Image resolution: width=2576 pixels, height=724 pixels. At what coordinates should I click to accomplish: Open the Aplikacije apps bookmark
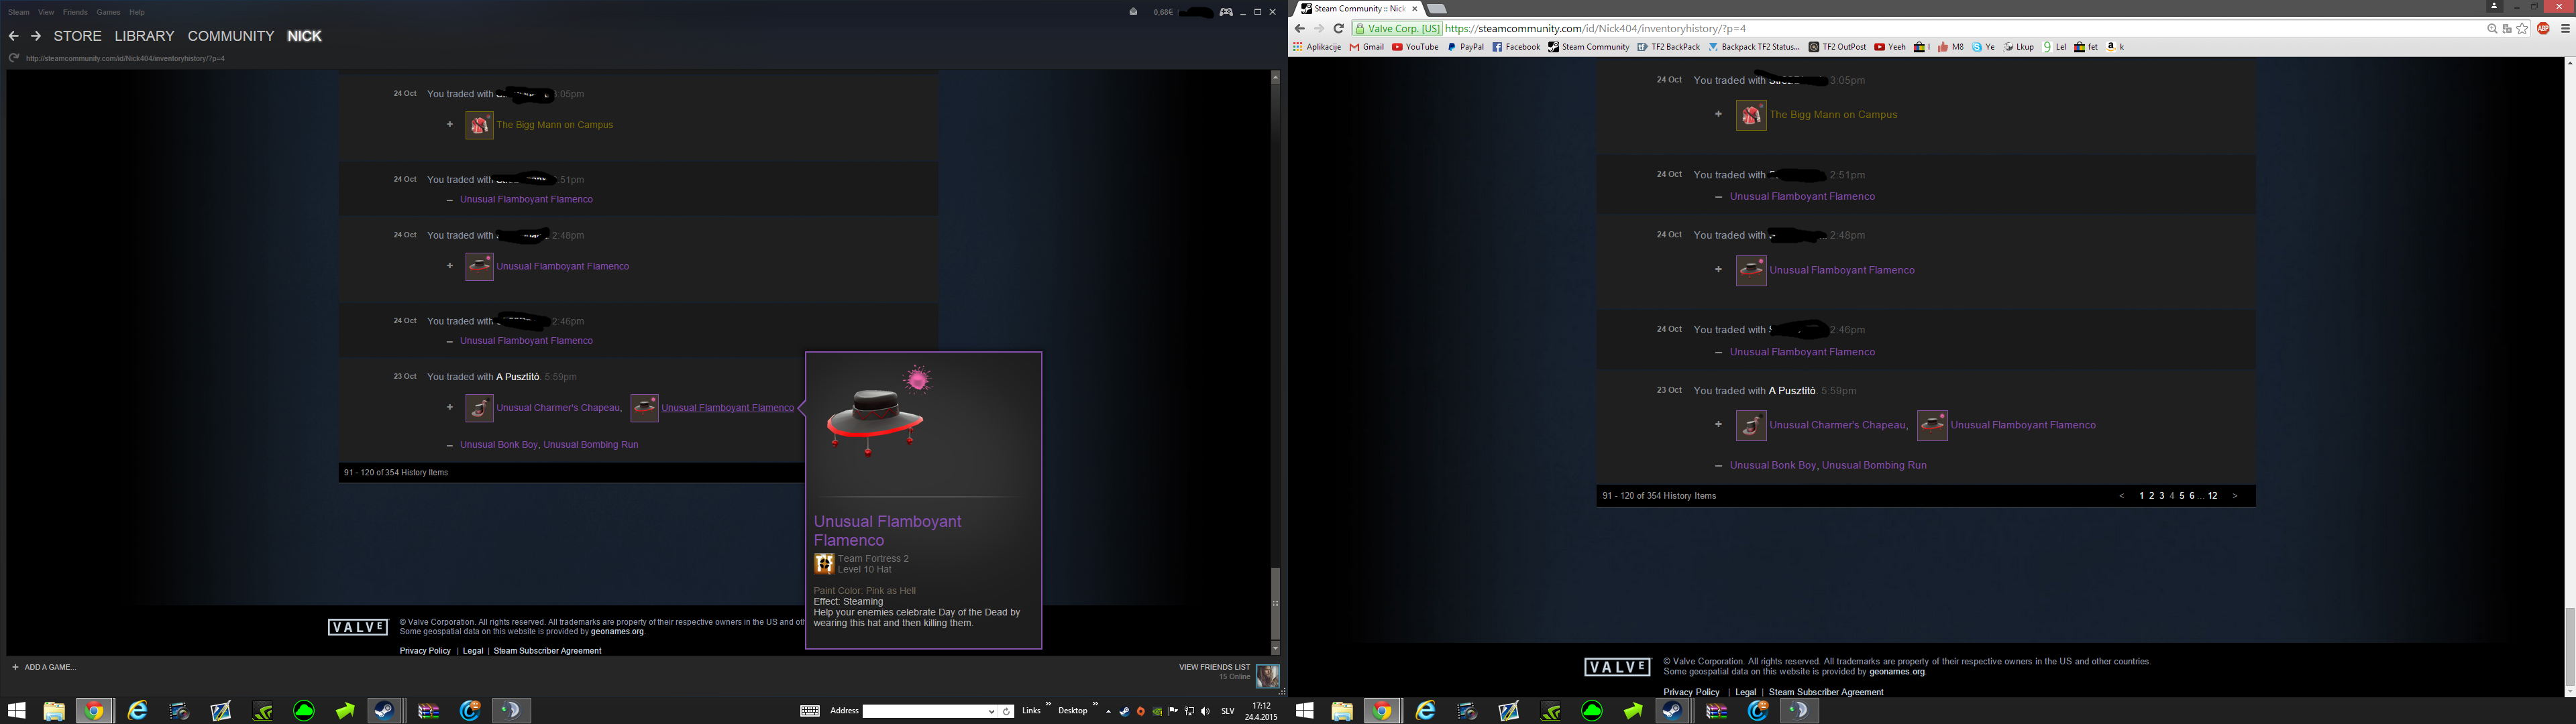1316,47
